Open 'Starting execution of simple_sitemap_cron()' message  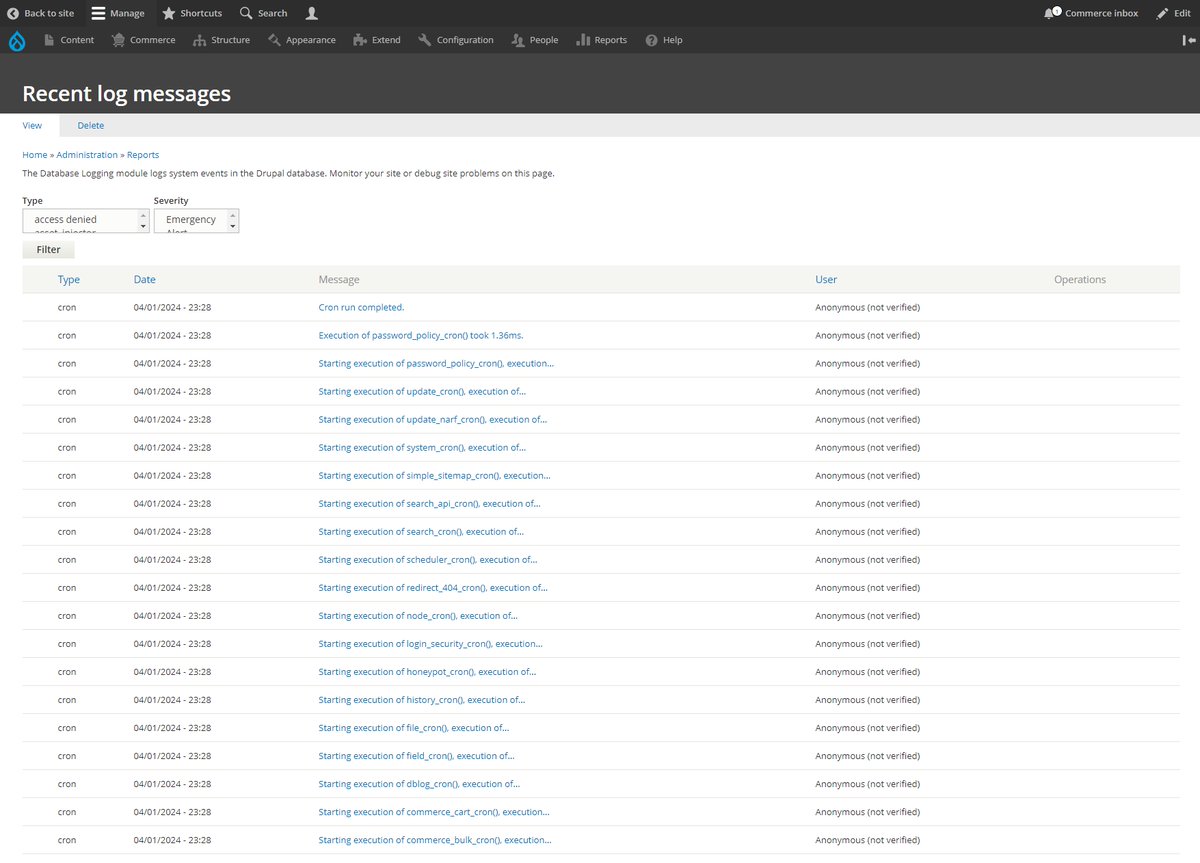pyautogui.click(x=434, y=476)
